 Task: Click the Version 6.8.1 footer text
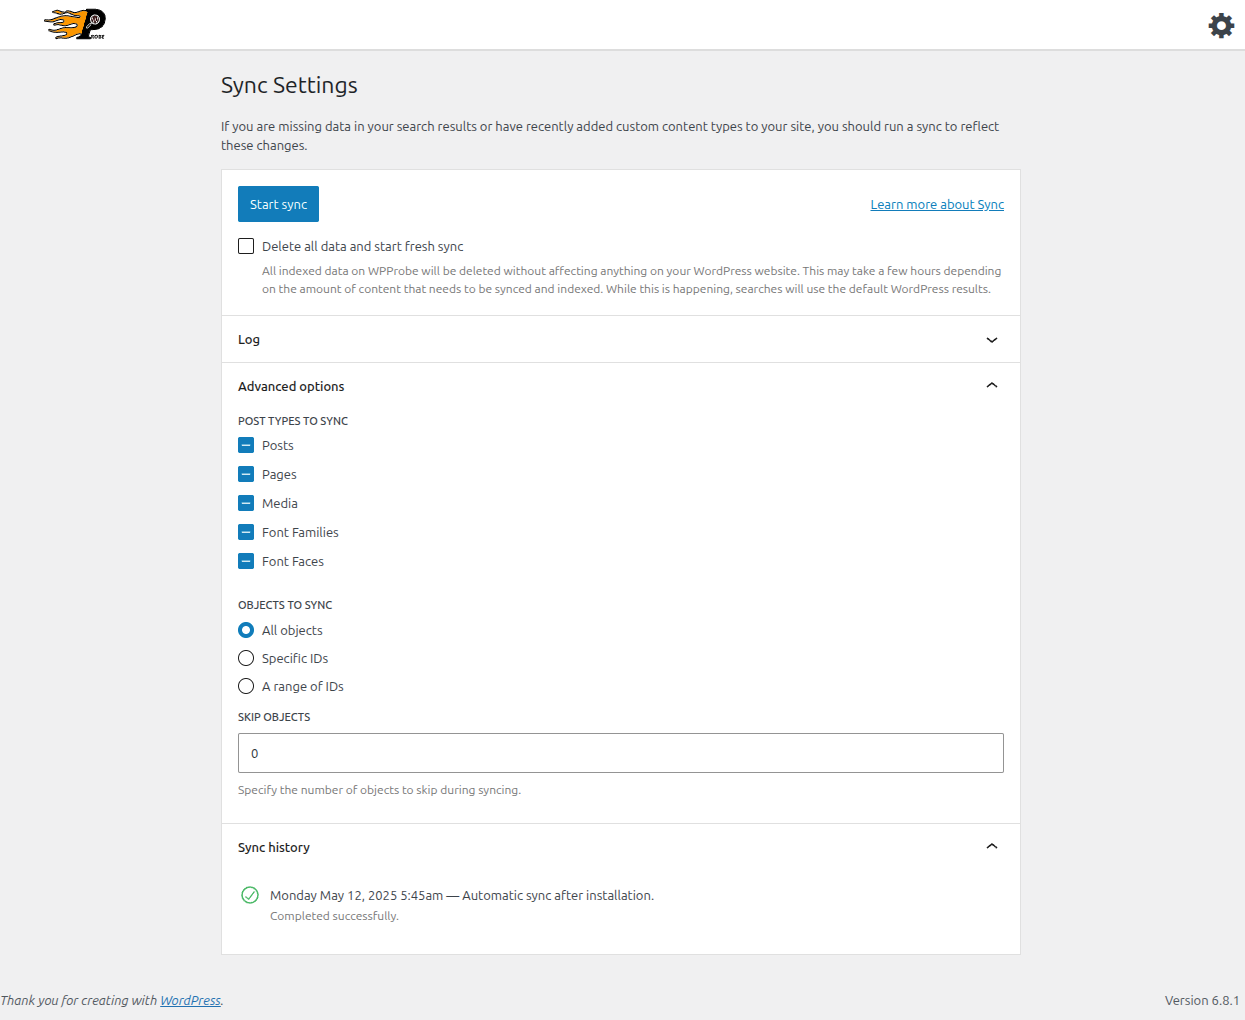click(x=1201, y=1000)
